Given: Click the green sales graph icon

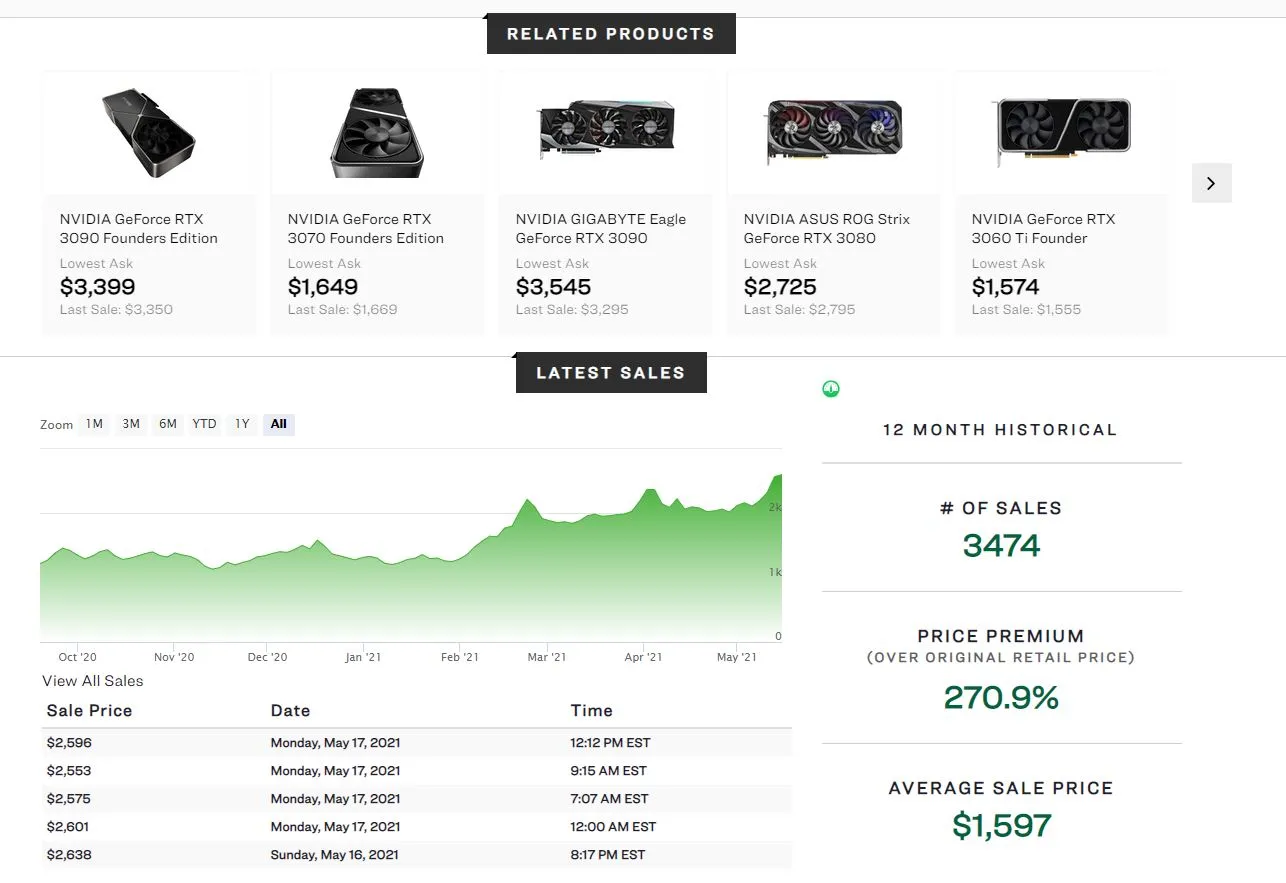Looking at the screenshot, I should [x=831, y=388].
